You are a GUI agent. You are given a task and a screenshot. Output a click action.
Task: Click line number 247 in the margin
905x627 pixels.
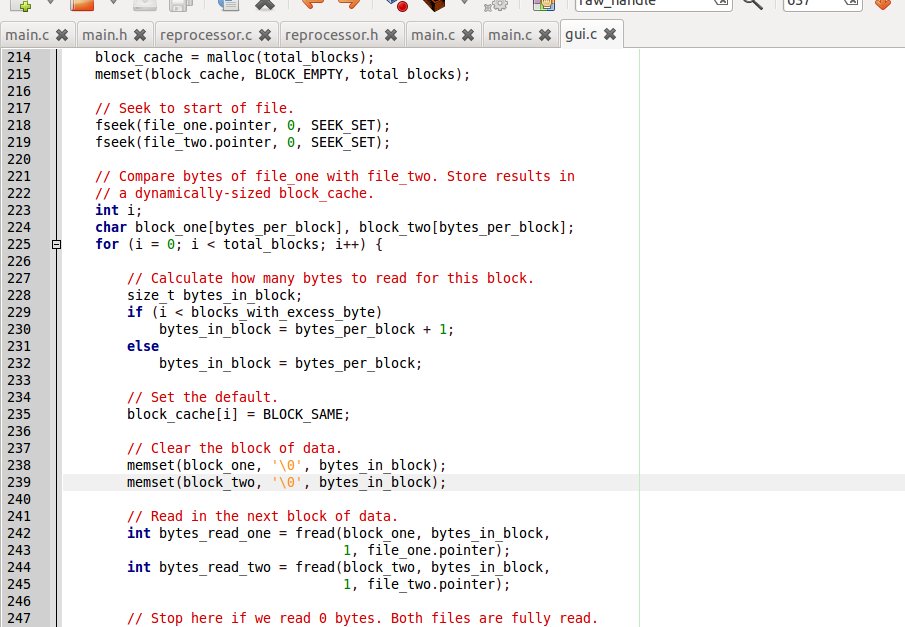click(19, 618)
